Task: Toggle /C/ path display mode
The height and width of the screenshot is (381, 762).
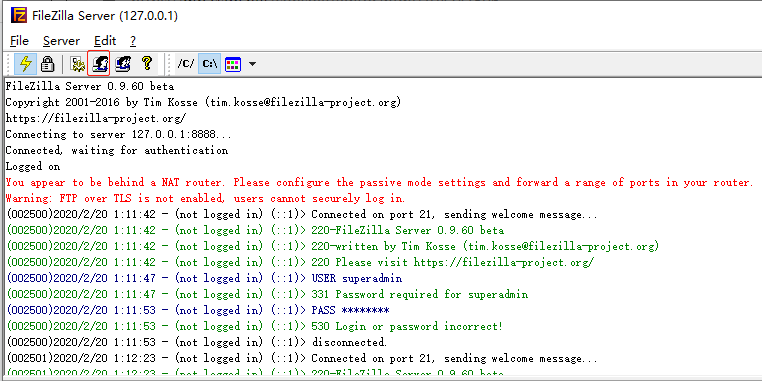Action: tap(185, 64)
